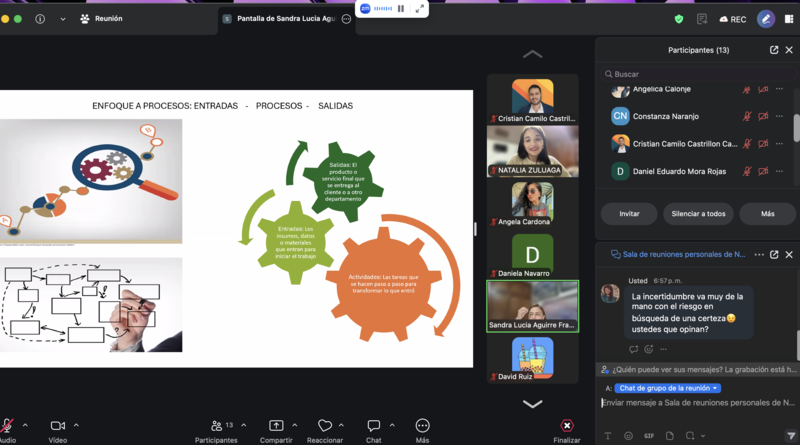Open the Chat de grupo recipient dropdown

tap(667, 388)
